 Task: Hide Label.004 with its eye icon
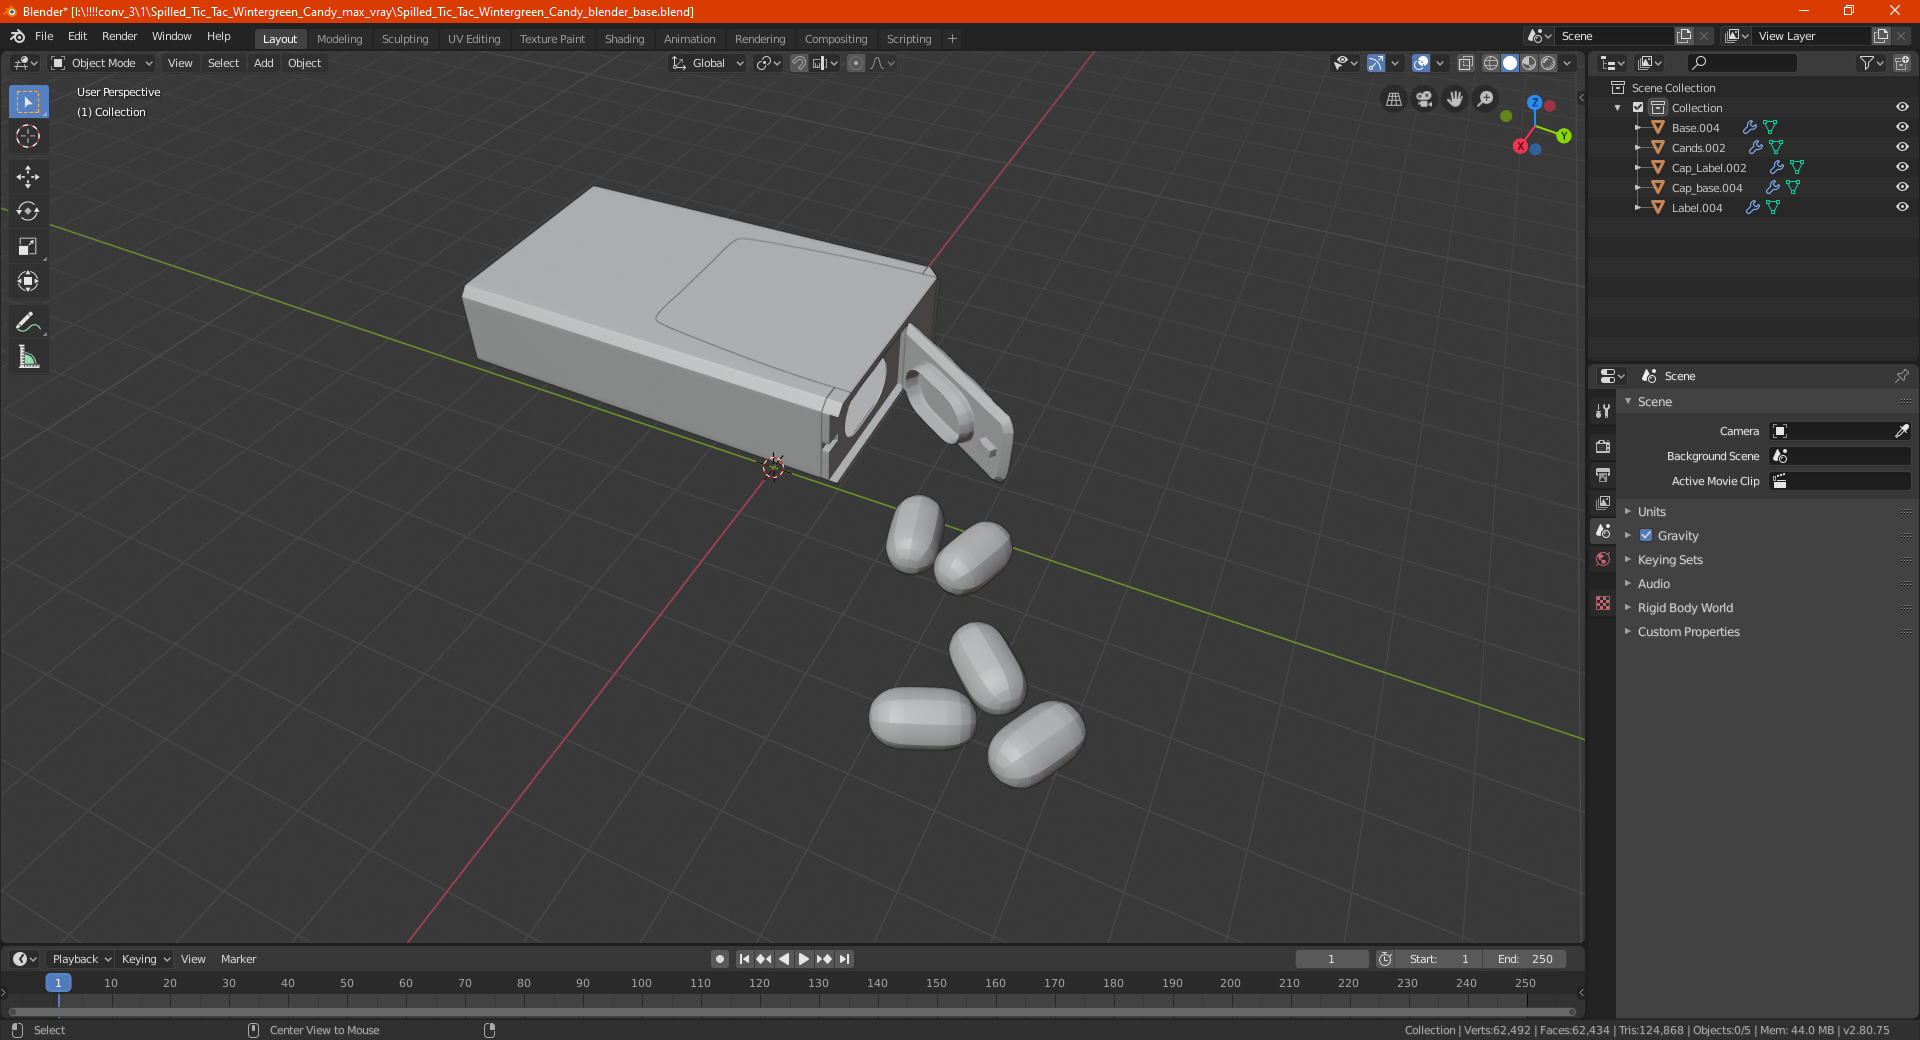(x=1902, y=208)
